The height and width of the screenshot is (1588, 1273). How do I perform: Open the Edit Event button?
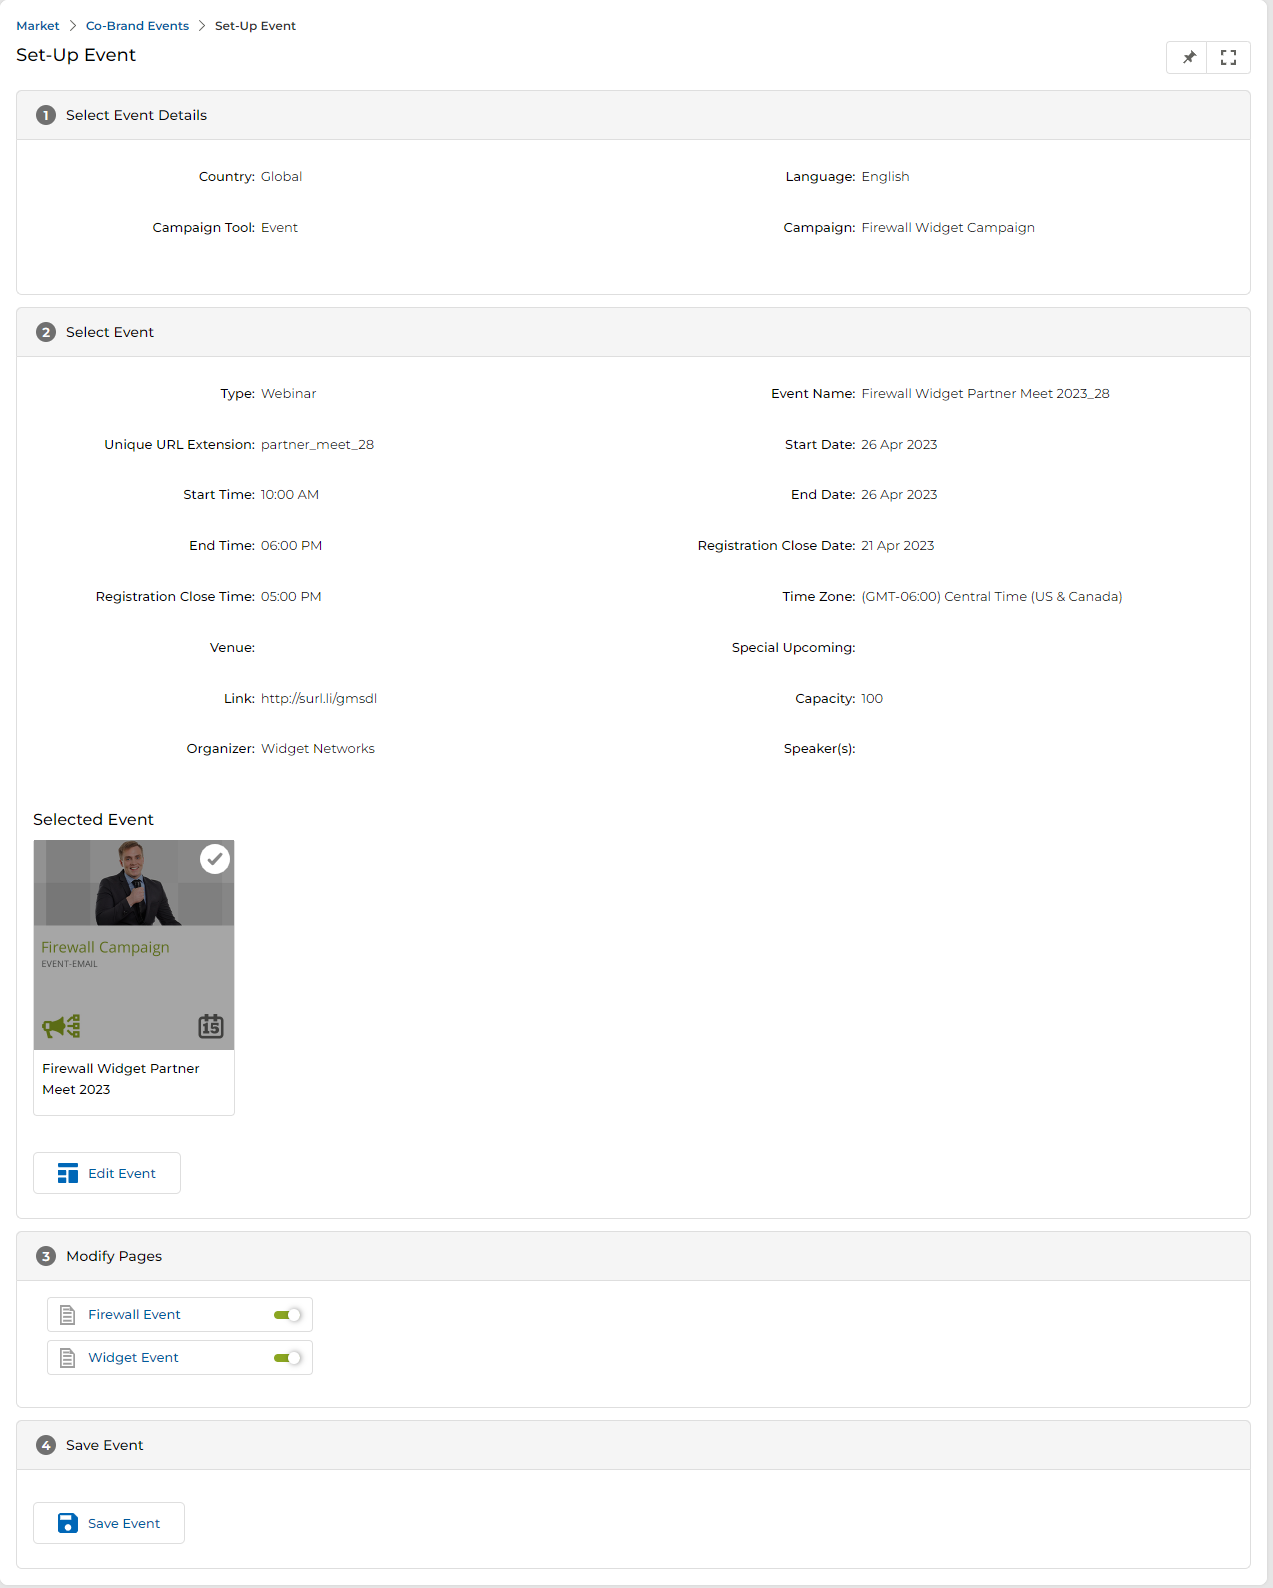(107, 1173)
